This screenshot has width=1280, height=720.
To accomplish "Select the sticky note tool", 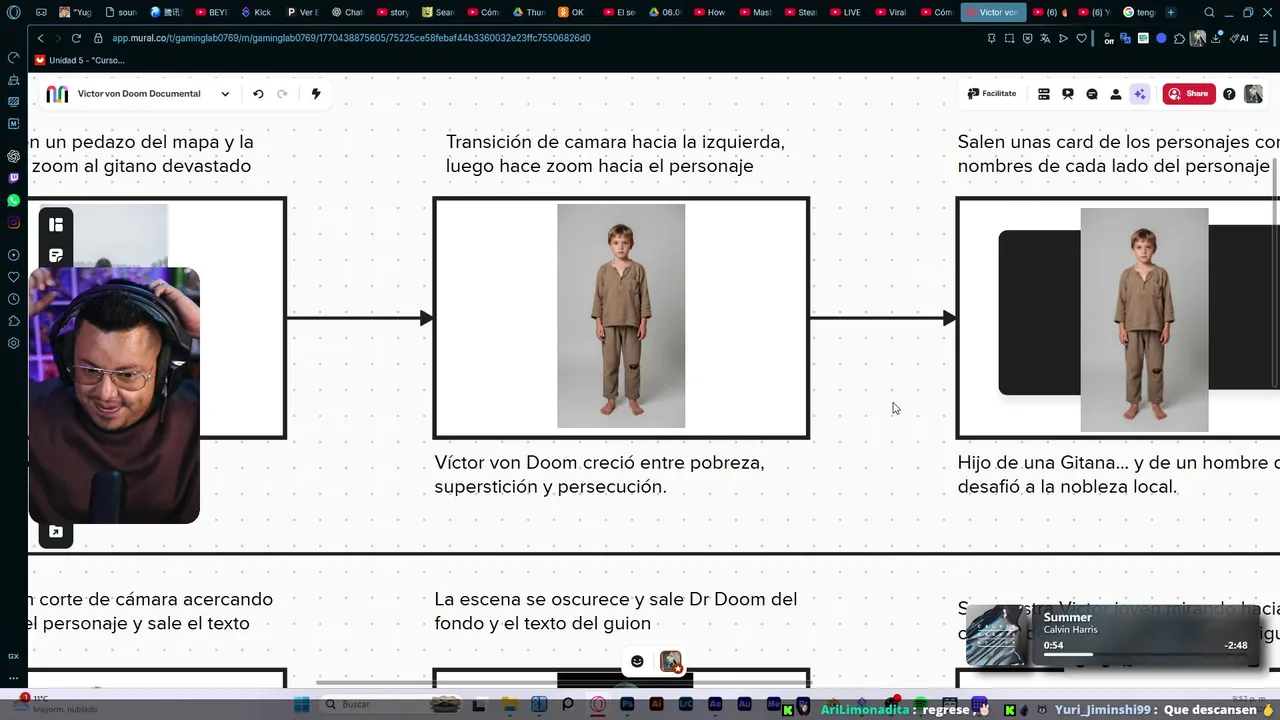I will (x=56, y=255).
